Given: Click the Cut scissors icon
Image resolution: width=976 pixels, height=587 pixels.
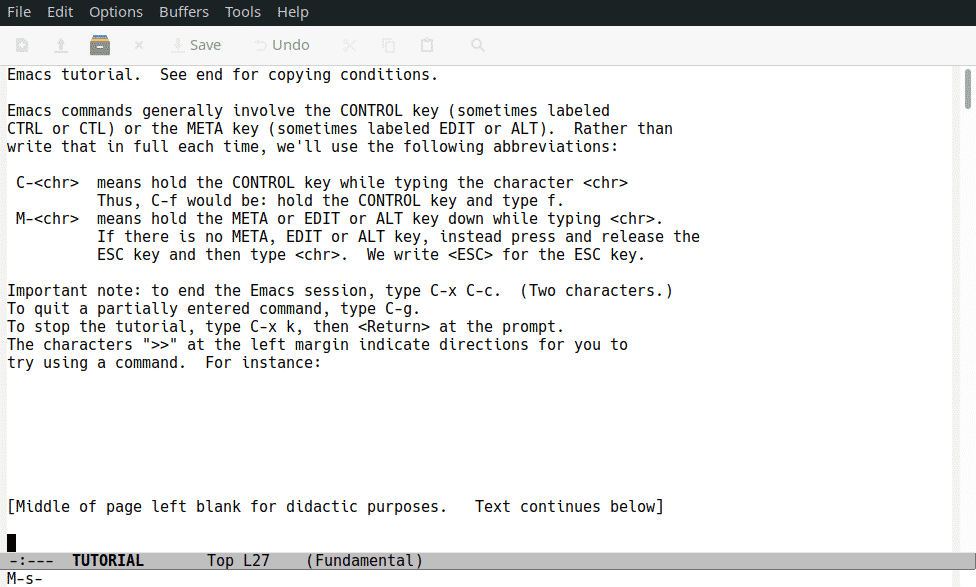Looking at the screenshot, I should pos(349,45).
